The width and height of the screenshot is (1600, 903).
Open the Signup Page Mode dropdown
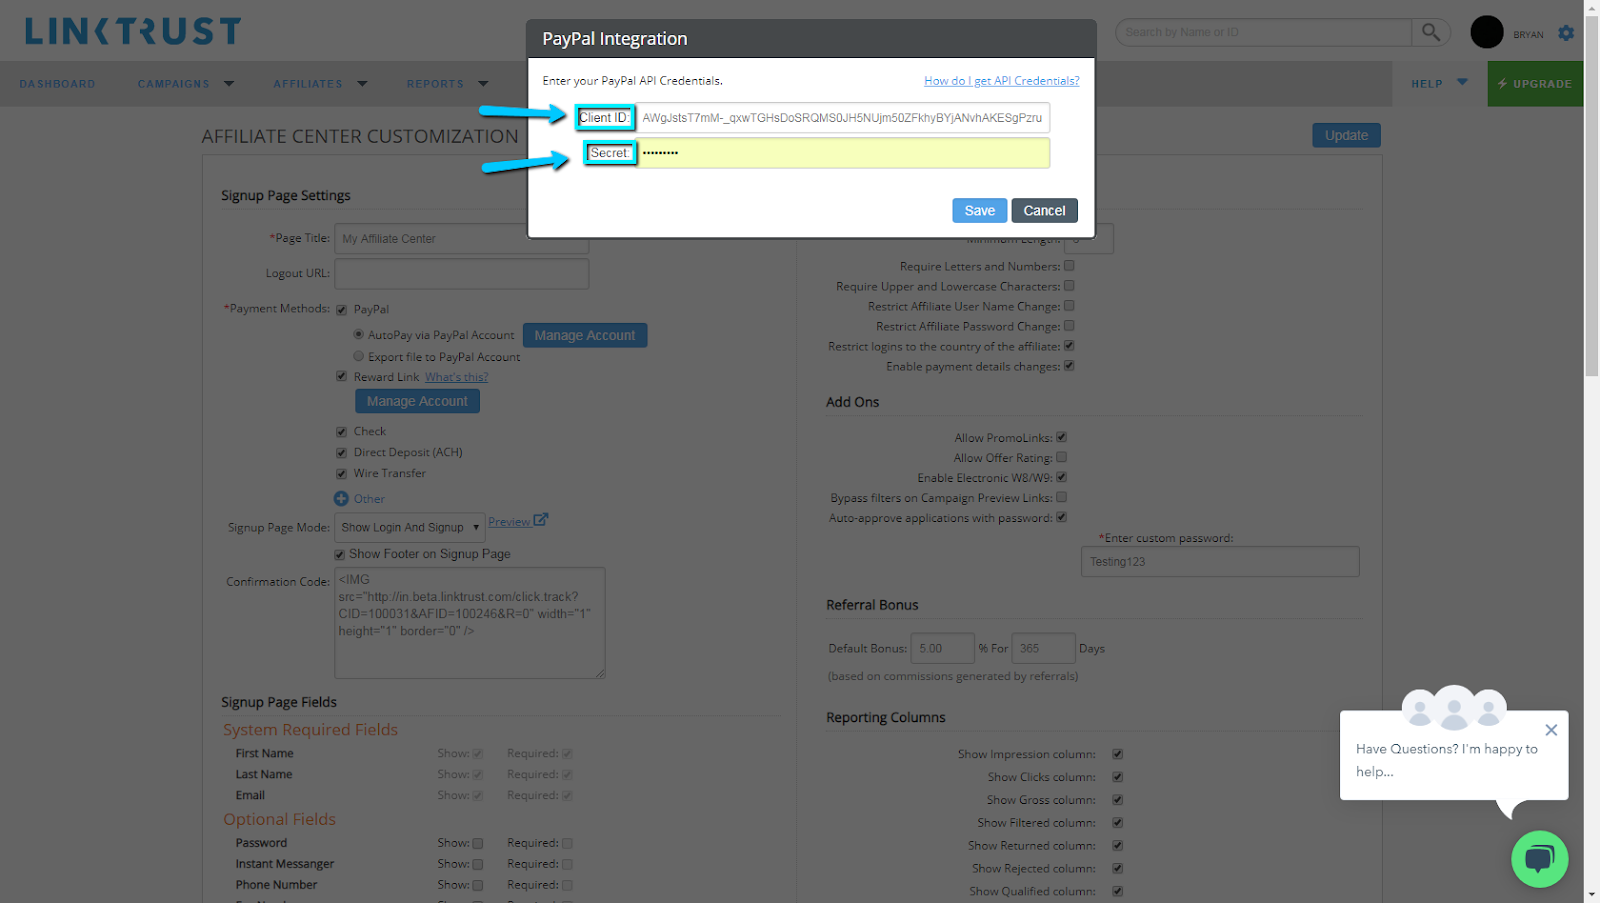tap(410, 527)
